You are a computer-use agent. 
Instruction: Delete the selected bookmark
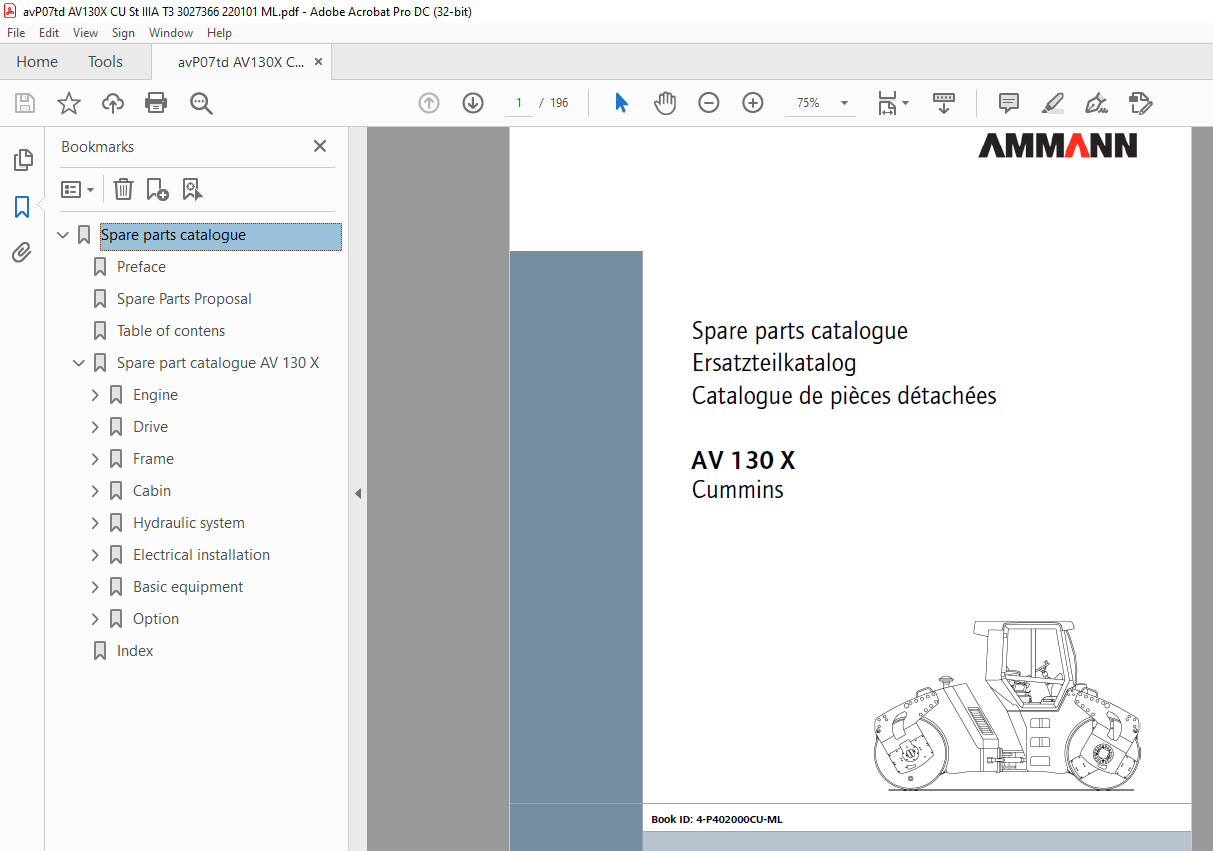[123, 189]
